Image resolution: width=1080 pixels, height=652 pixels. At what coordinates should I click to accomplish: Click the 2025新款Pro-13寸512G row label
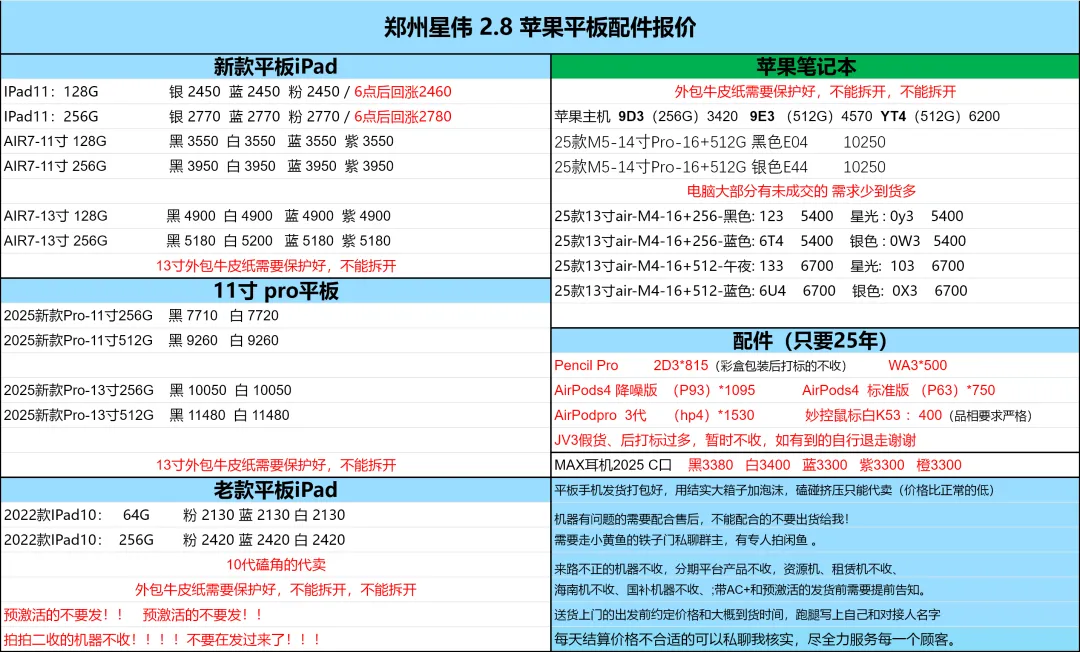[79, 415]
